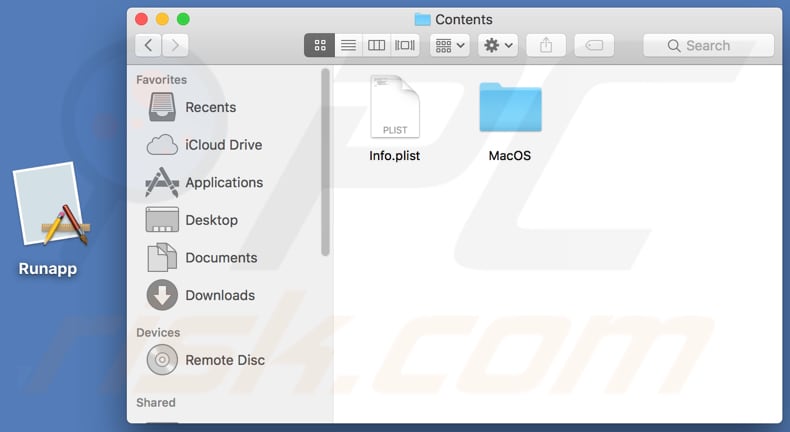Click the Search field

tap(708, 45)
